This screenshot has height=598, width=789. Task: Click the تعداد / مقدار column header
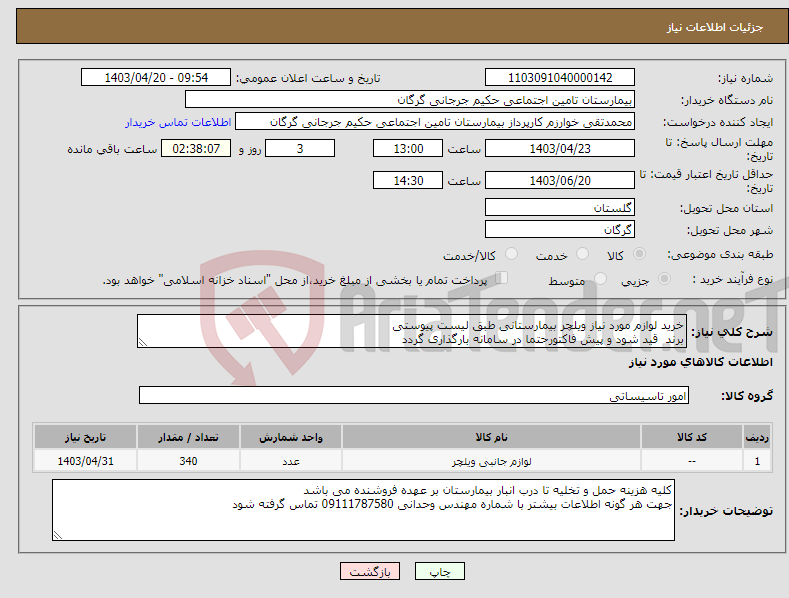point(188,437)
